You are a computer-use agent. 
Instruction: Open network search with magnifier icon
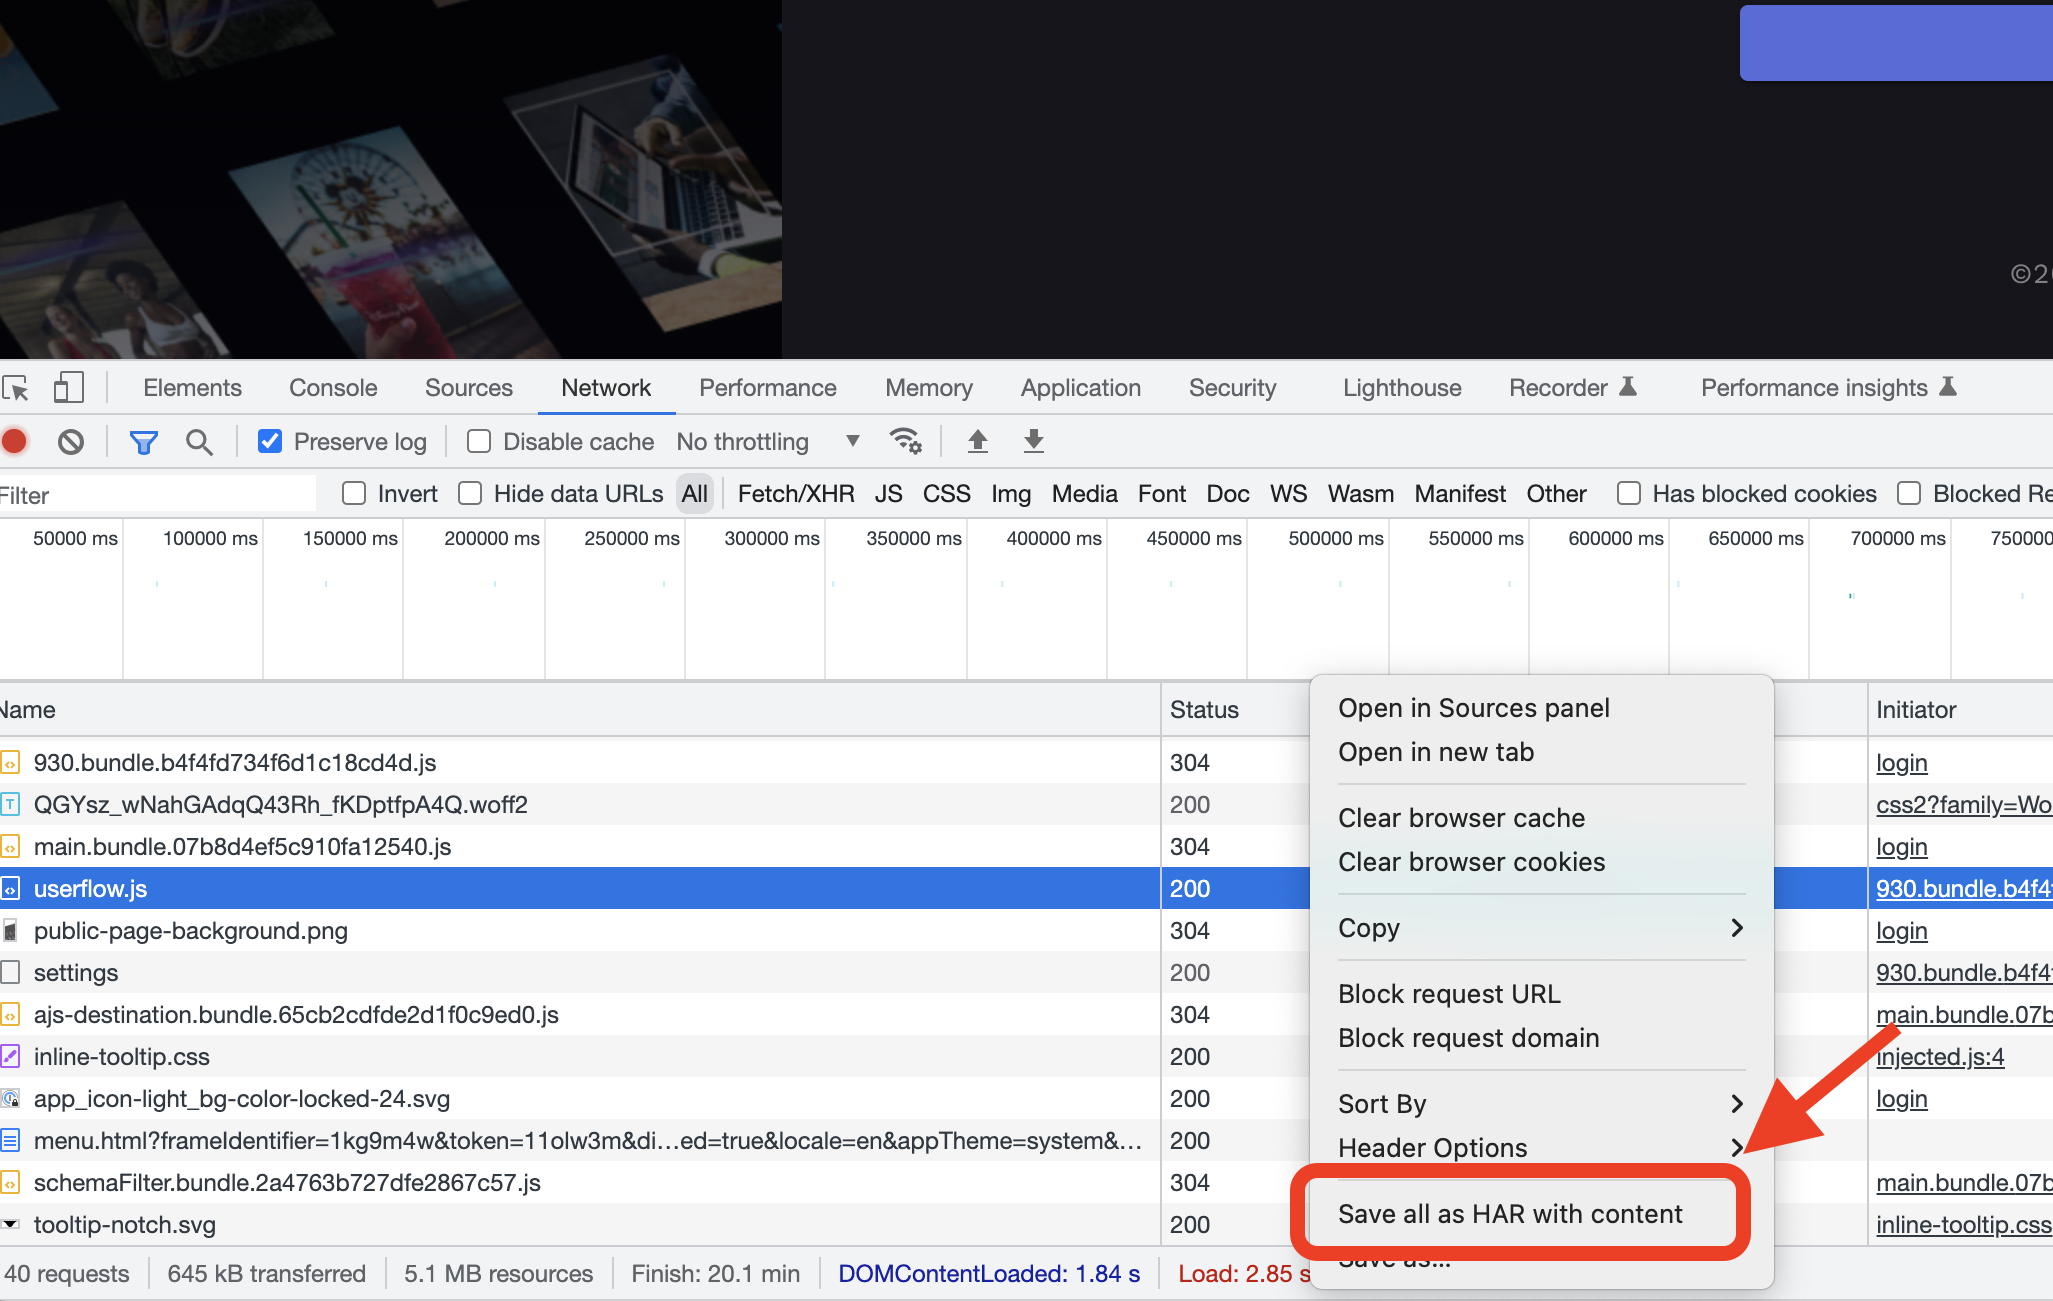(199, 441)
